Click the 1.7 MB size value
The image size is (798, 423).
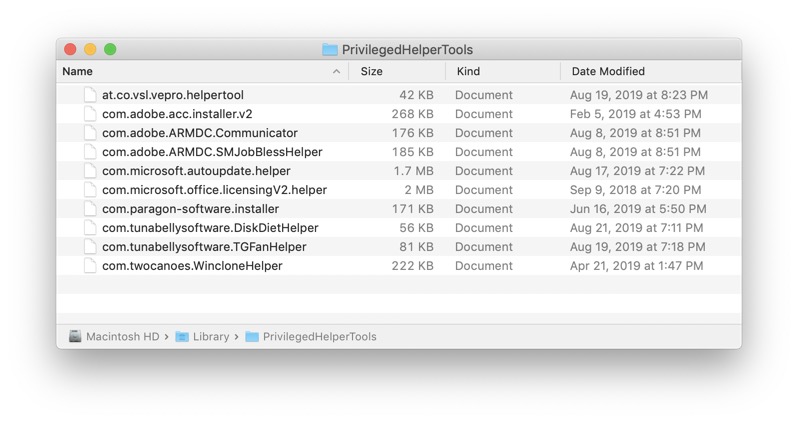tap(413, 171)
